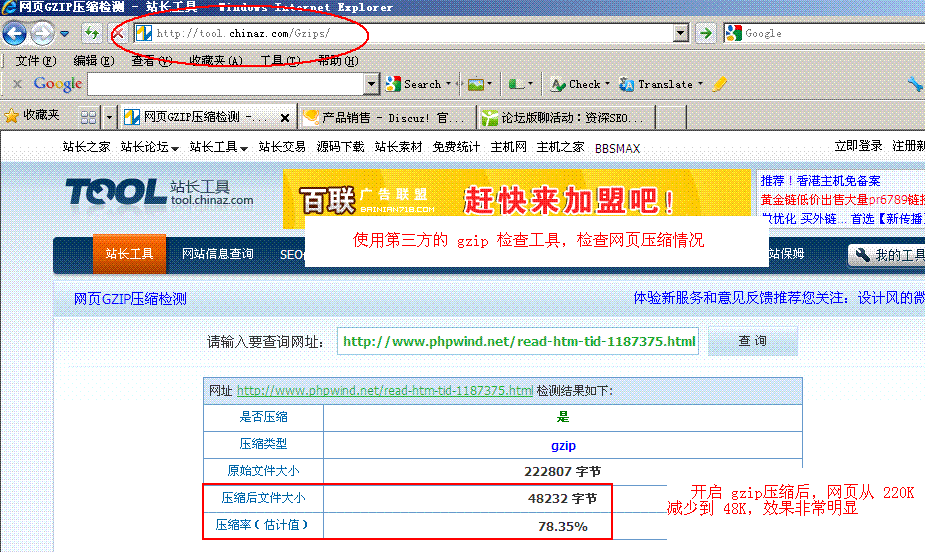Click the URL input field for query
925x552 pixels.
518,341
